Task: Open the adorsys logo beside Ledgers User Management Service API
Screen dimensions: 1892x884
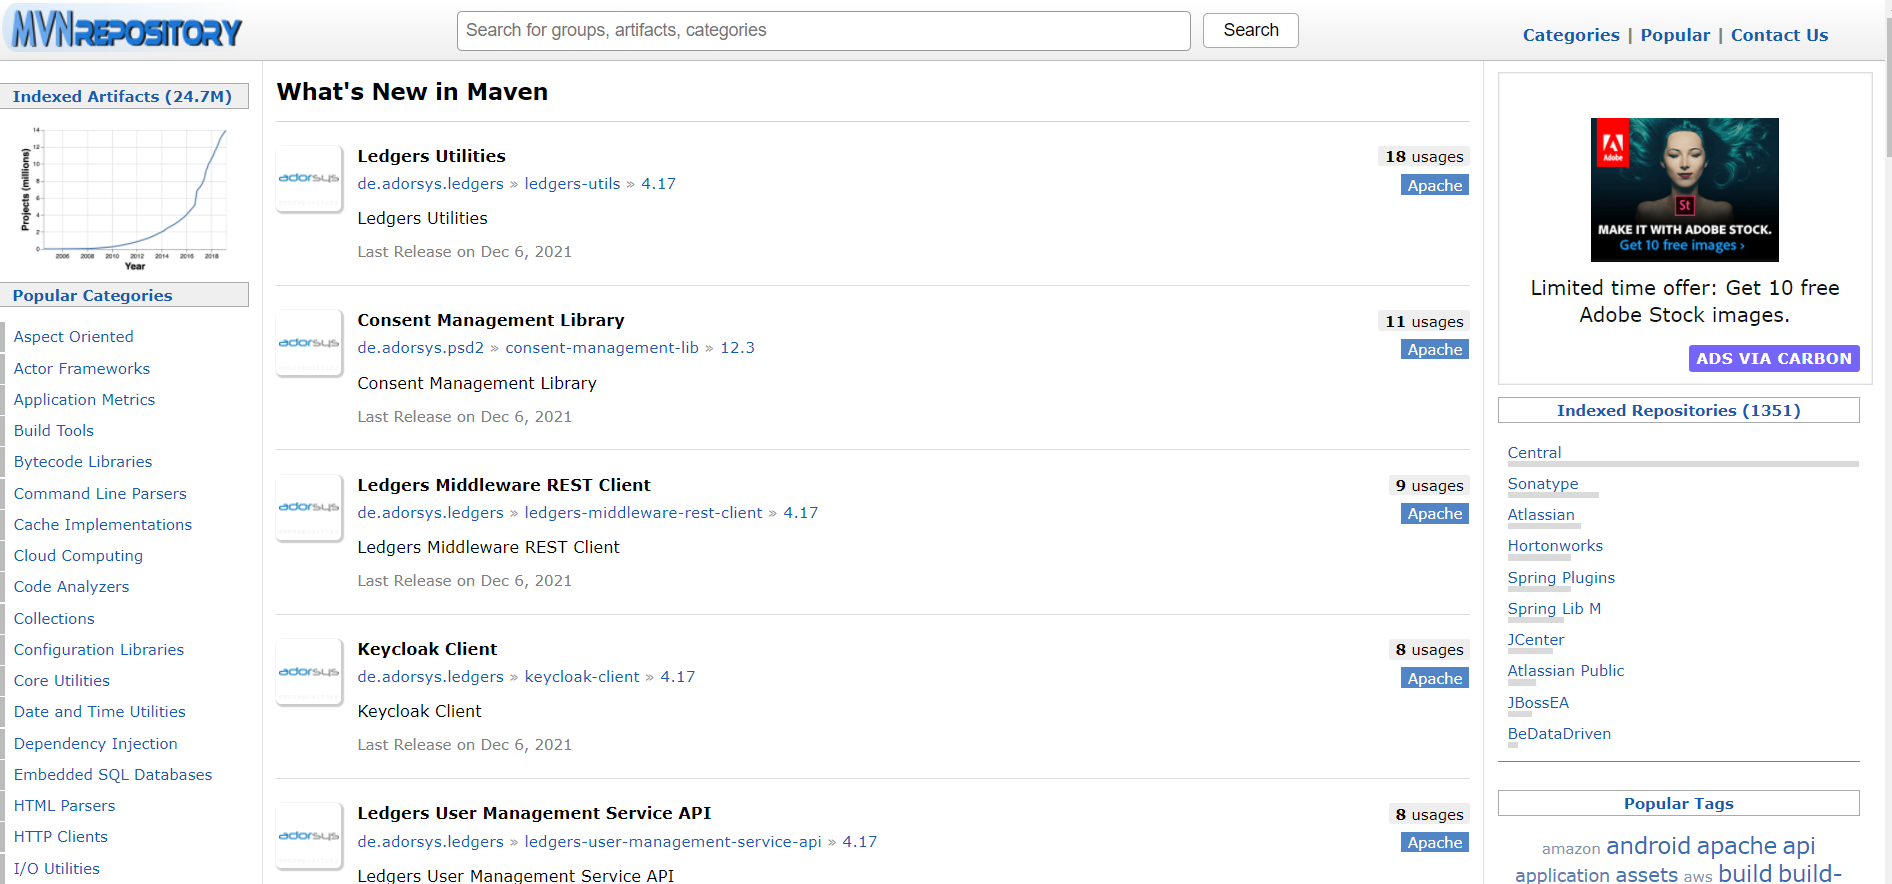Action: (309, 836)
